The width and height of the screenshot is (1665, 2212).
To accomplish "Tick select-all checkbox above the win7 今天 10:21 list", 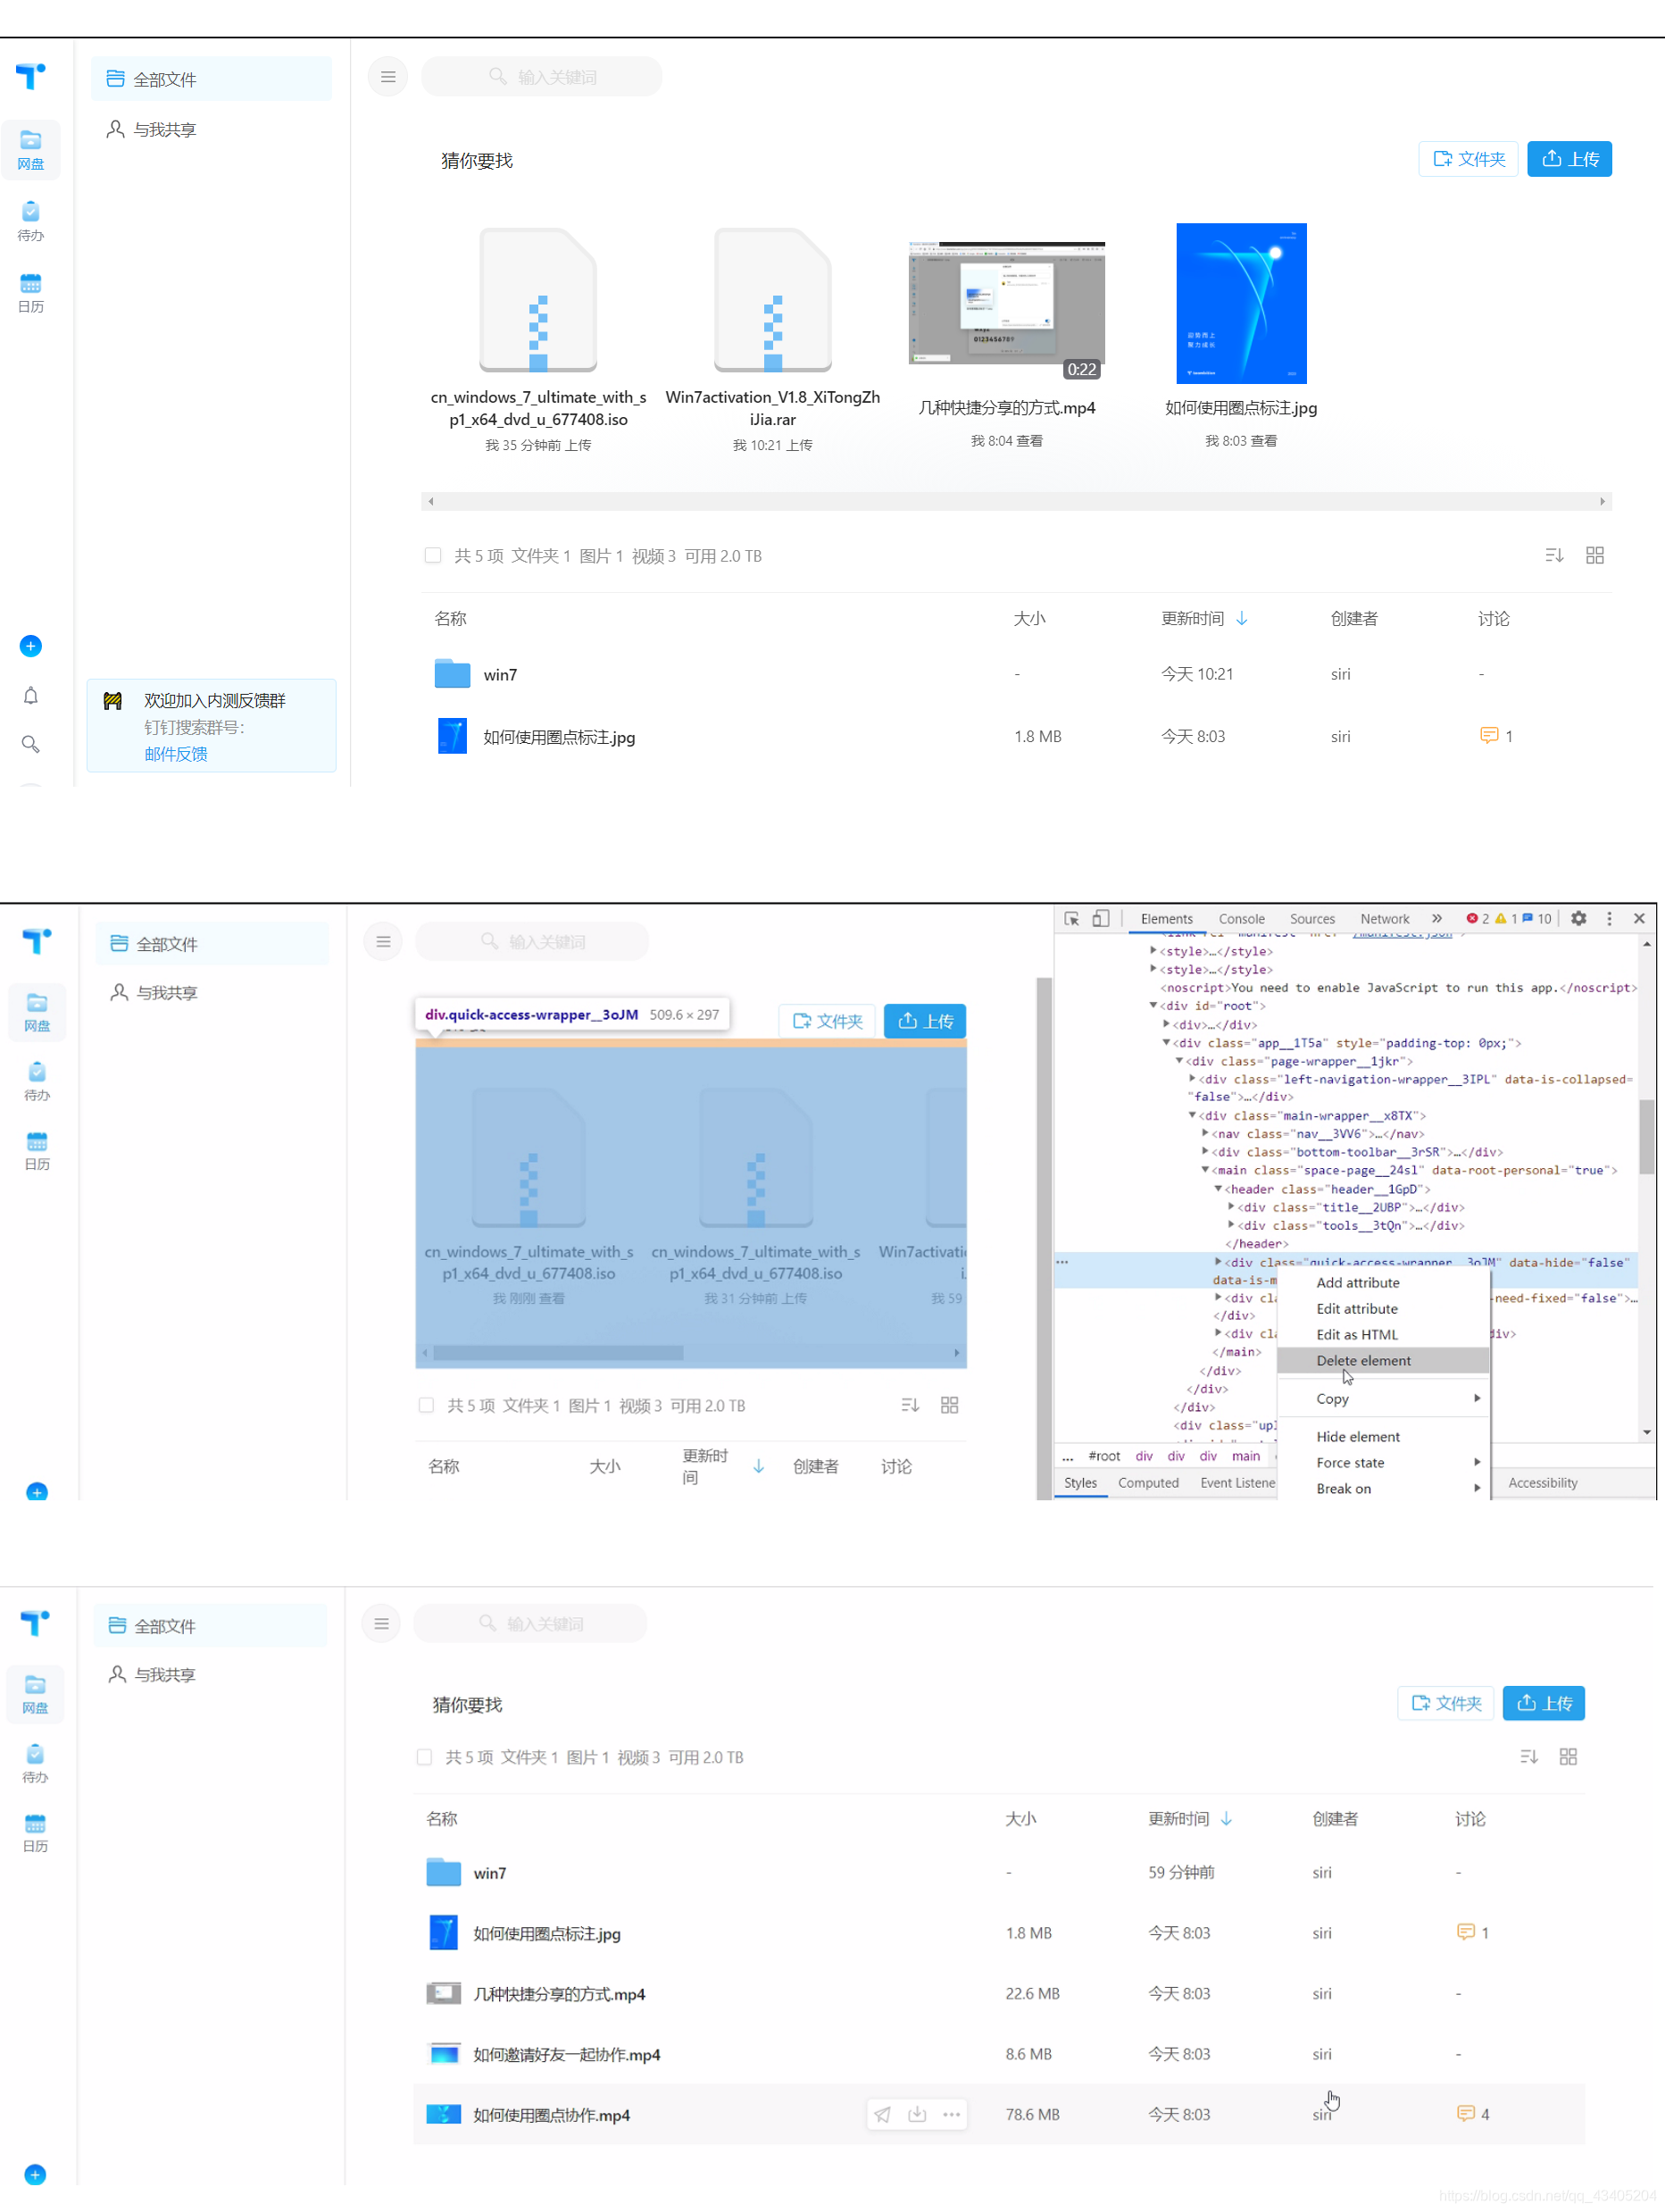I will point(432,555).
